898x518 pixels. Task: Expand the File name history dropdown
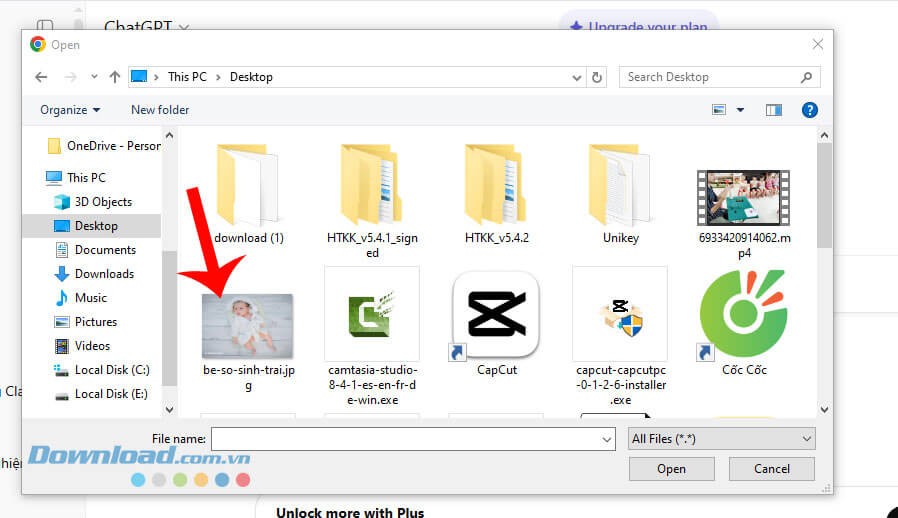tap(606, 439)
